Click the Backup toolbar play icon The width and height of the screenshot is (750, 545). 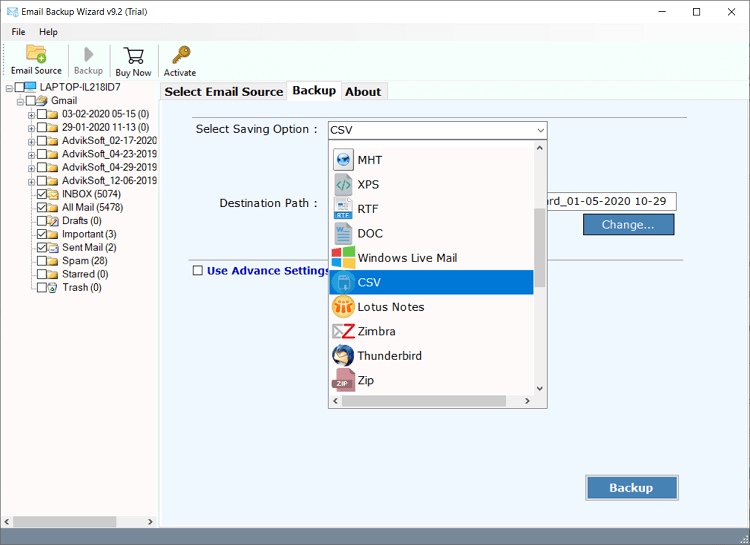tap(88, 54)
